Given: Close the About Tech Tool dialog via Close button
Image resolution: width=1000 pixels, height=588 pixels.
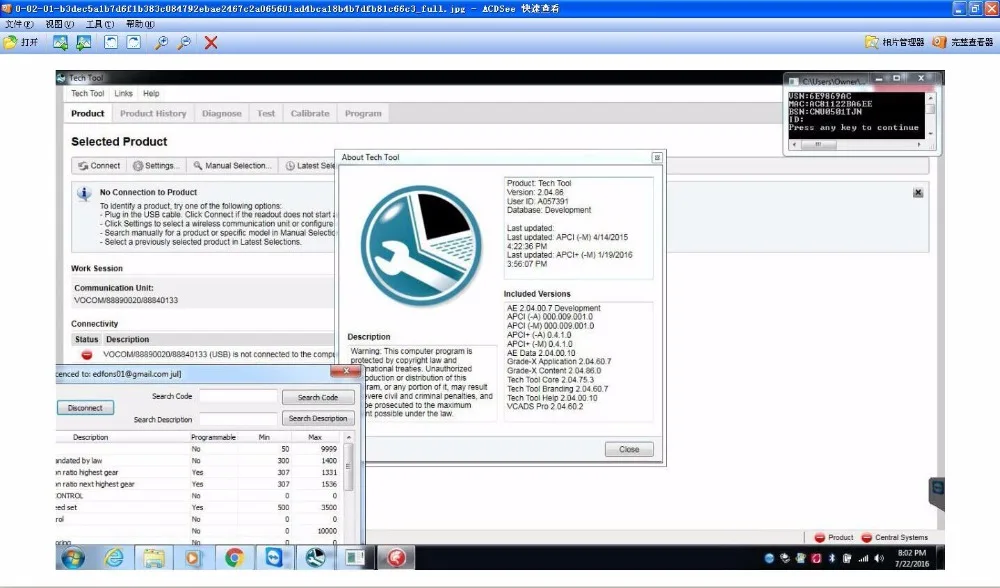Looking at the screenshot, I should click(629, 449).
